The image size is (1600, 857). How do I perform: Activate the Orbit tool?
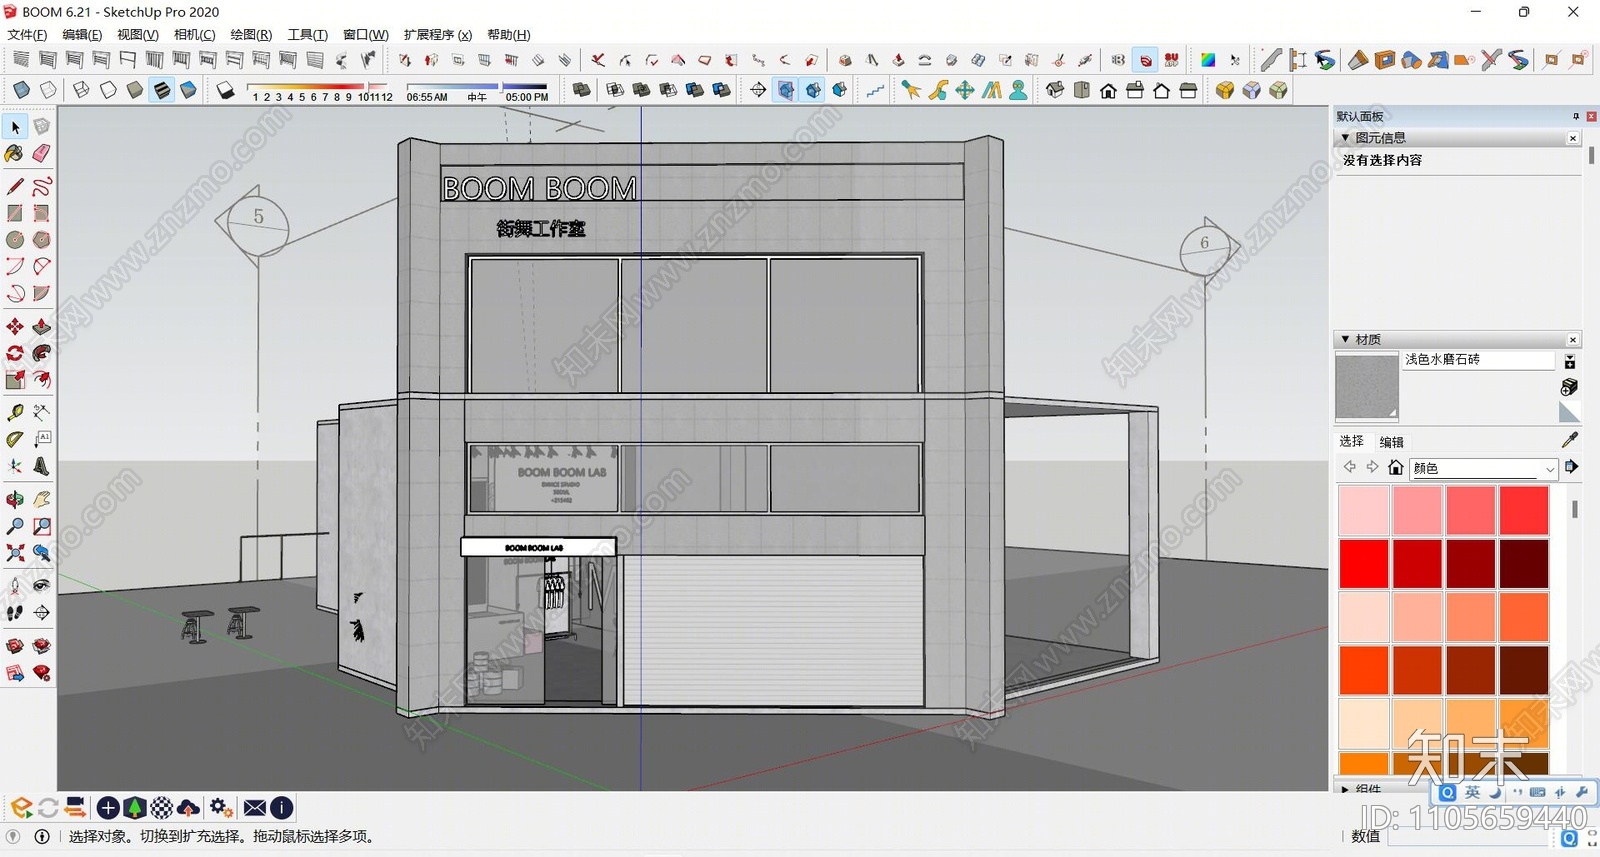coord(15,499)
